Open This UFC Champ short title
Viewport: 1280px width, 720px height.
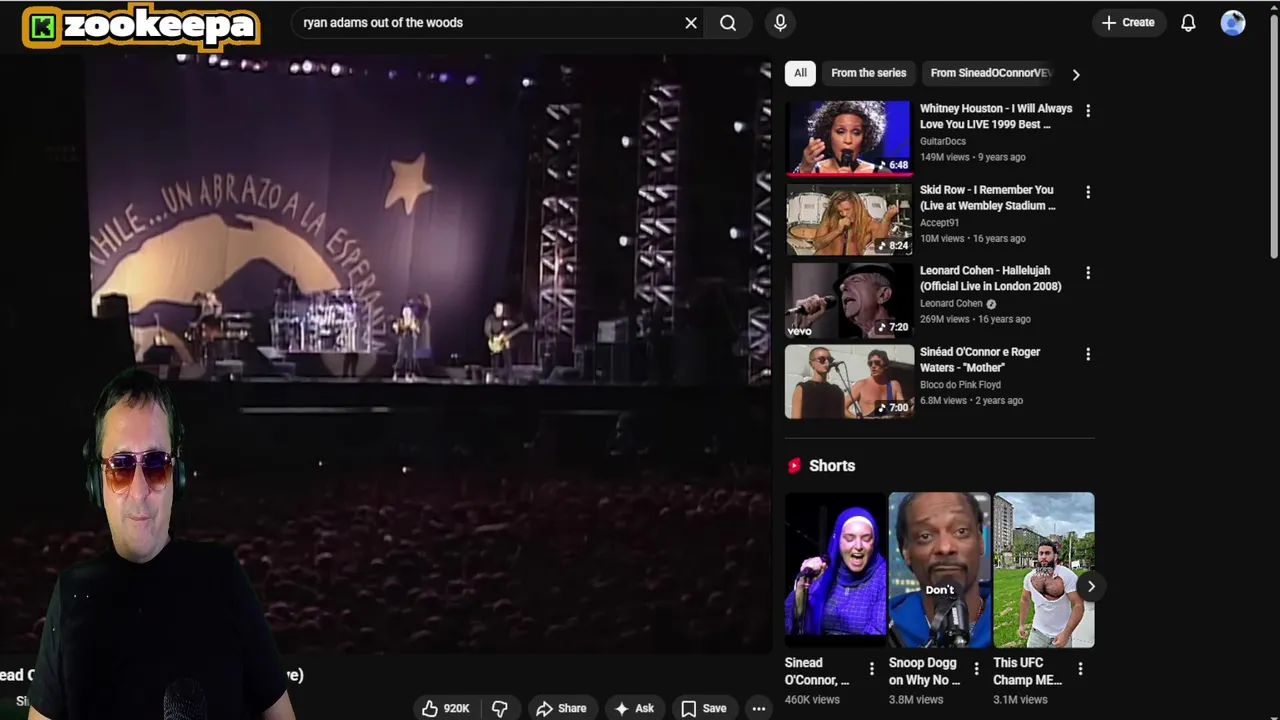[1028, 672]
